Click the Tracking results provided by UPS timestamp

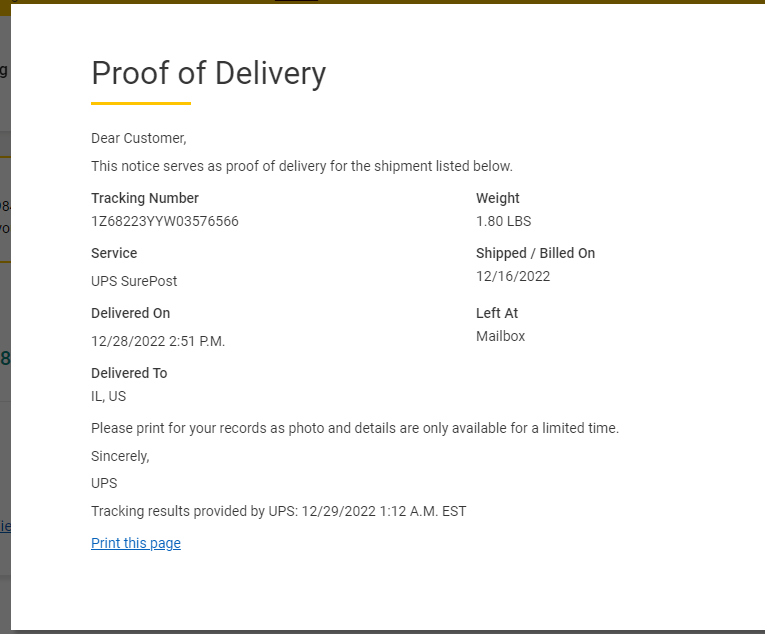(x=279, y=511)
